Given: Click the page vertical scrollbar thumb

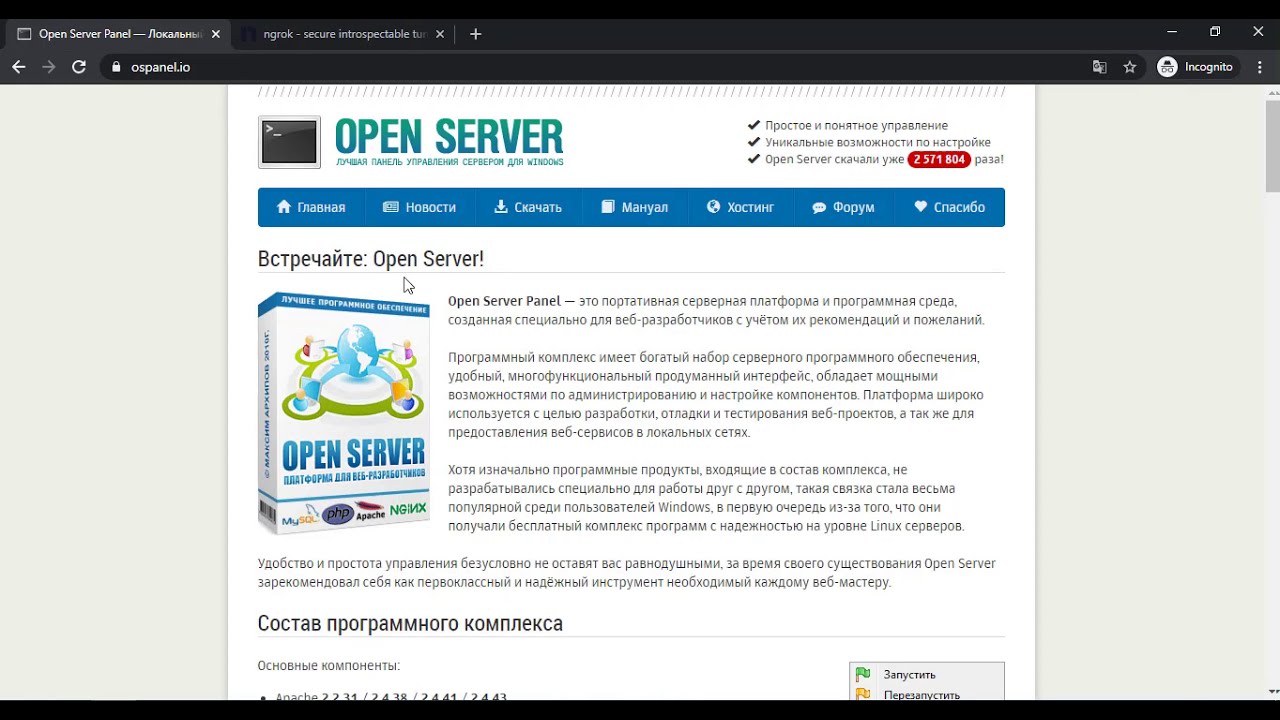Looking at the screenshot, I should pos(1272,146).
